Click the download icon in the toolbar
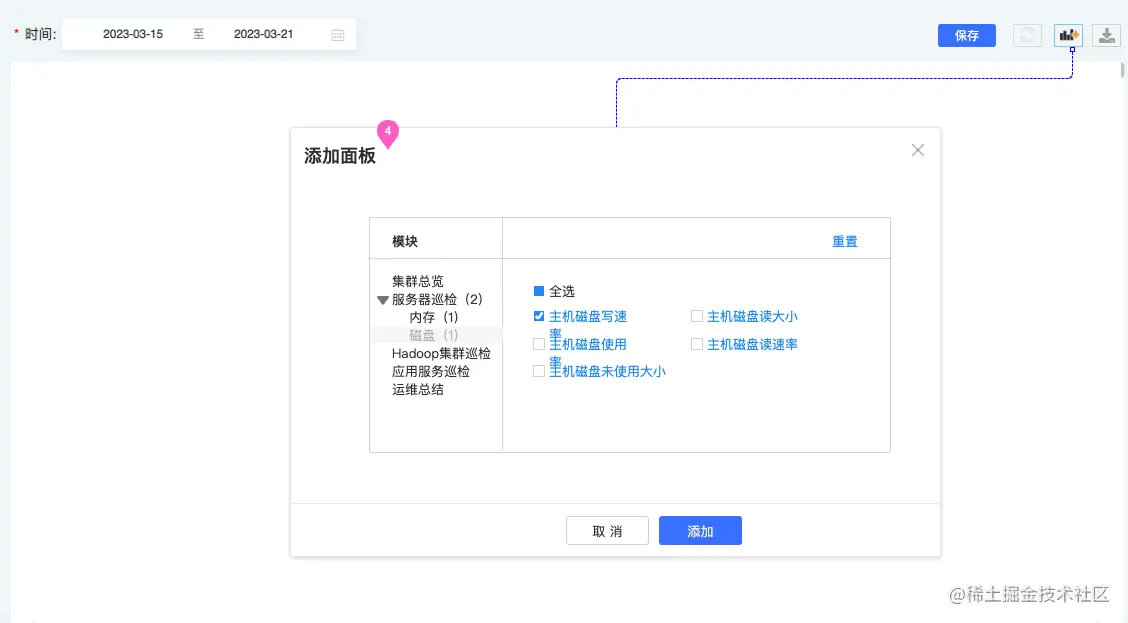The width and height of the screenshot is (1128, 623). (1106, 35)
